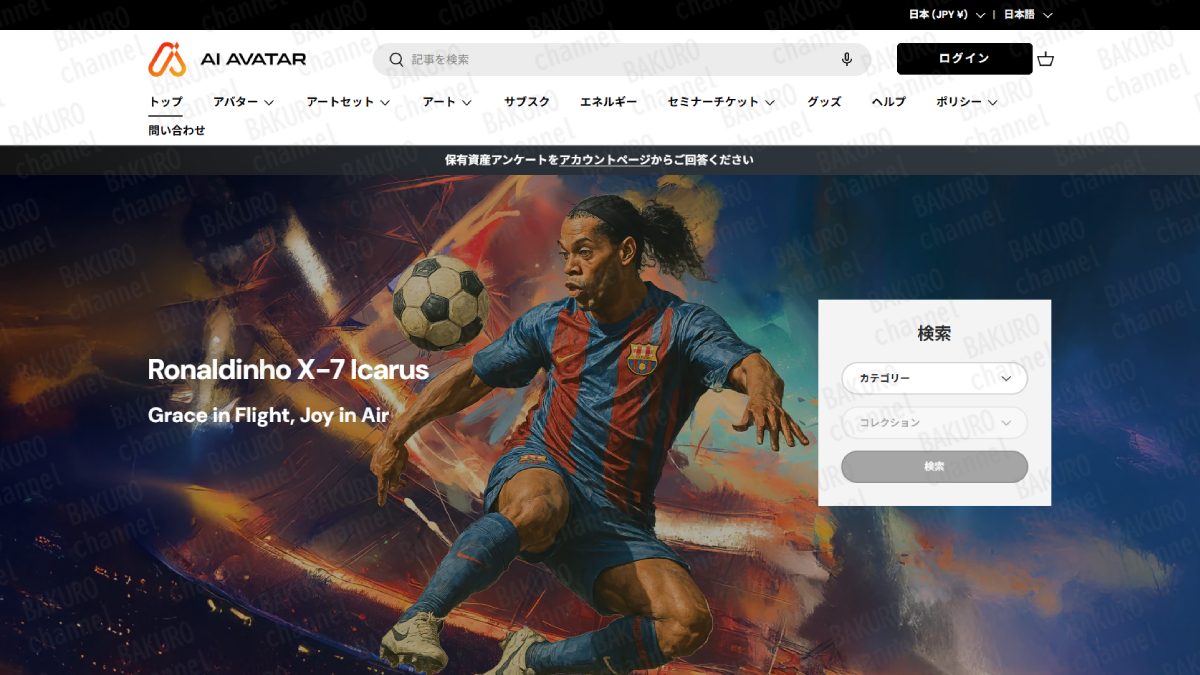The width and height of the screenshot is (1200, 675).
Task: Open the ヘルプ menu item
Action: [888, 102]
